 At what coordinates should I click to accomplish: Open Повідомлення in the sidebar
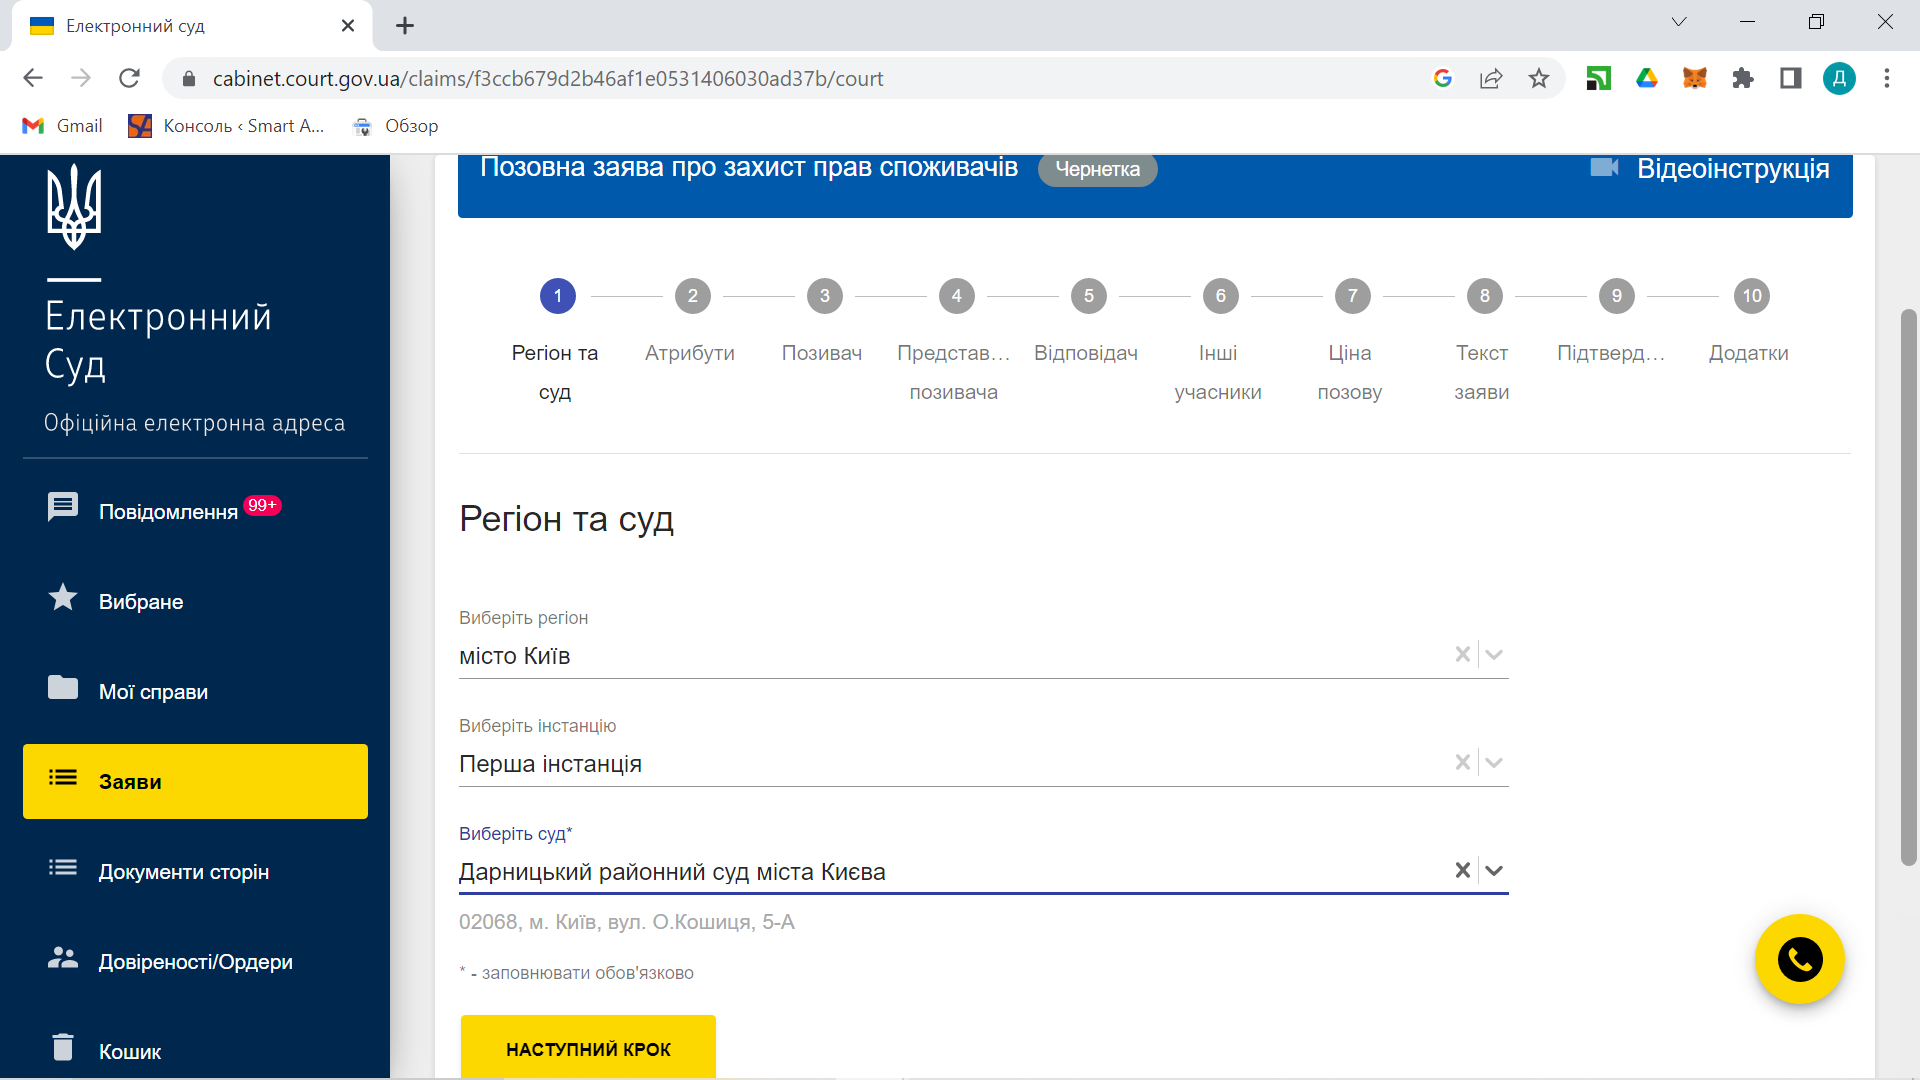coord(168,511)
